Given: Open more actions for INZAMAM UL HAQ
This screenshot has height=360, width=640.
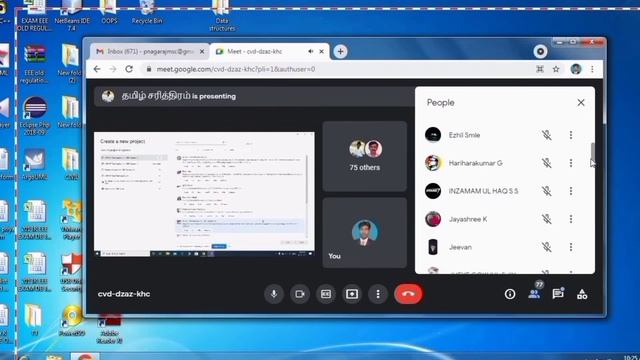Looking at the screenshot, I should [571, 191].
